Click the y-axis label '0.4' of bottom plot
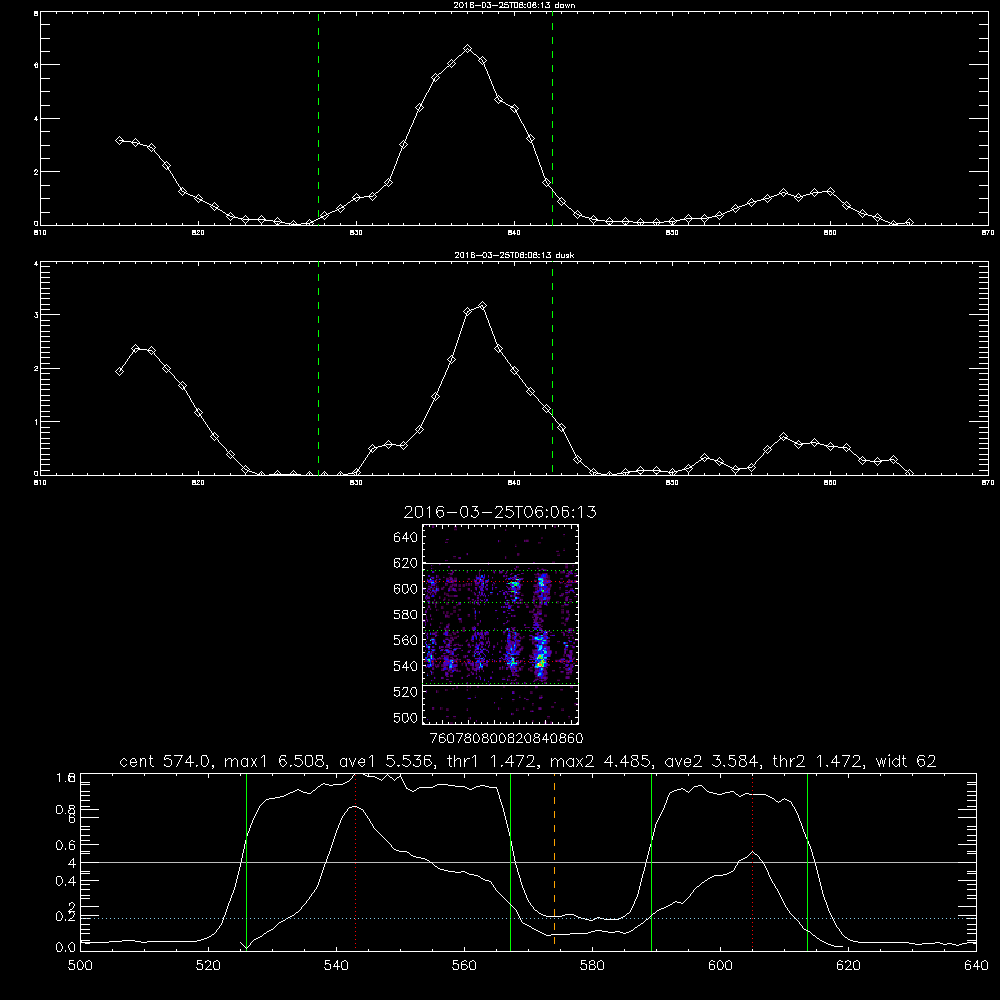Image resolution: width=1000 pixels, height=1000 pixels. tap(66, 881)
